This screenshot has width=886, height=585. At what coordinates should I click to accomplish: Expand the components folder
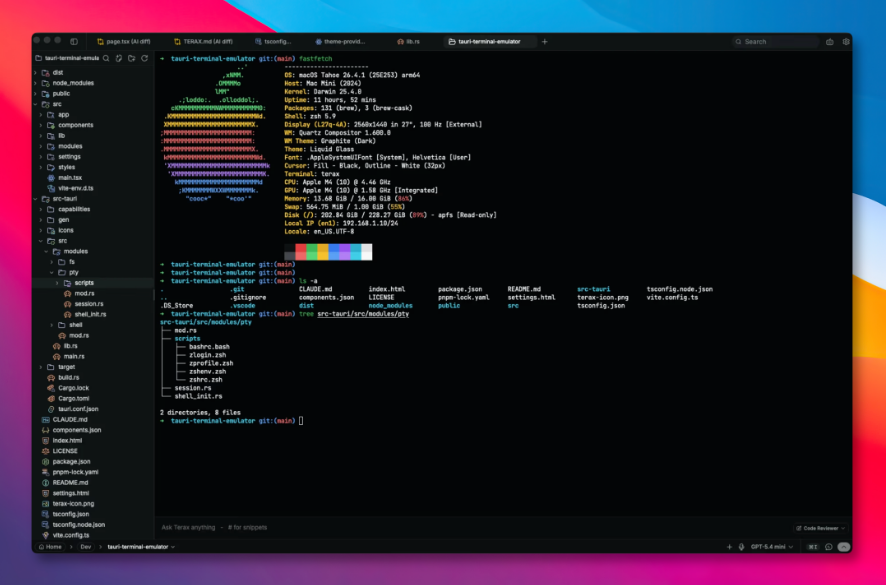coord(41,125)
